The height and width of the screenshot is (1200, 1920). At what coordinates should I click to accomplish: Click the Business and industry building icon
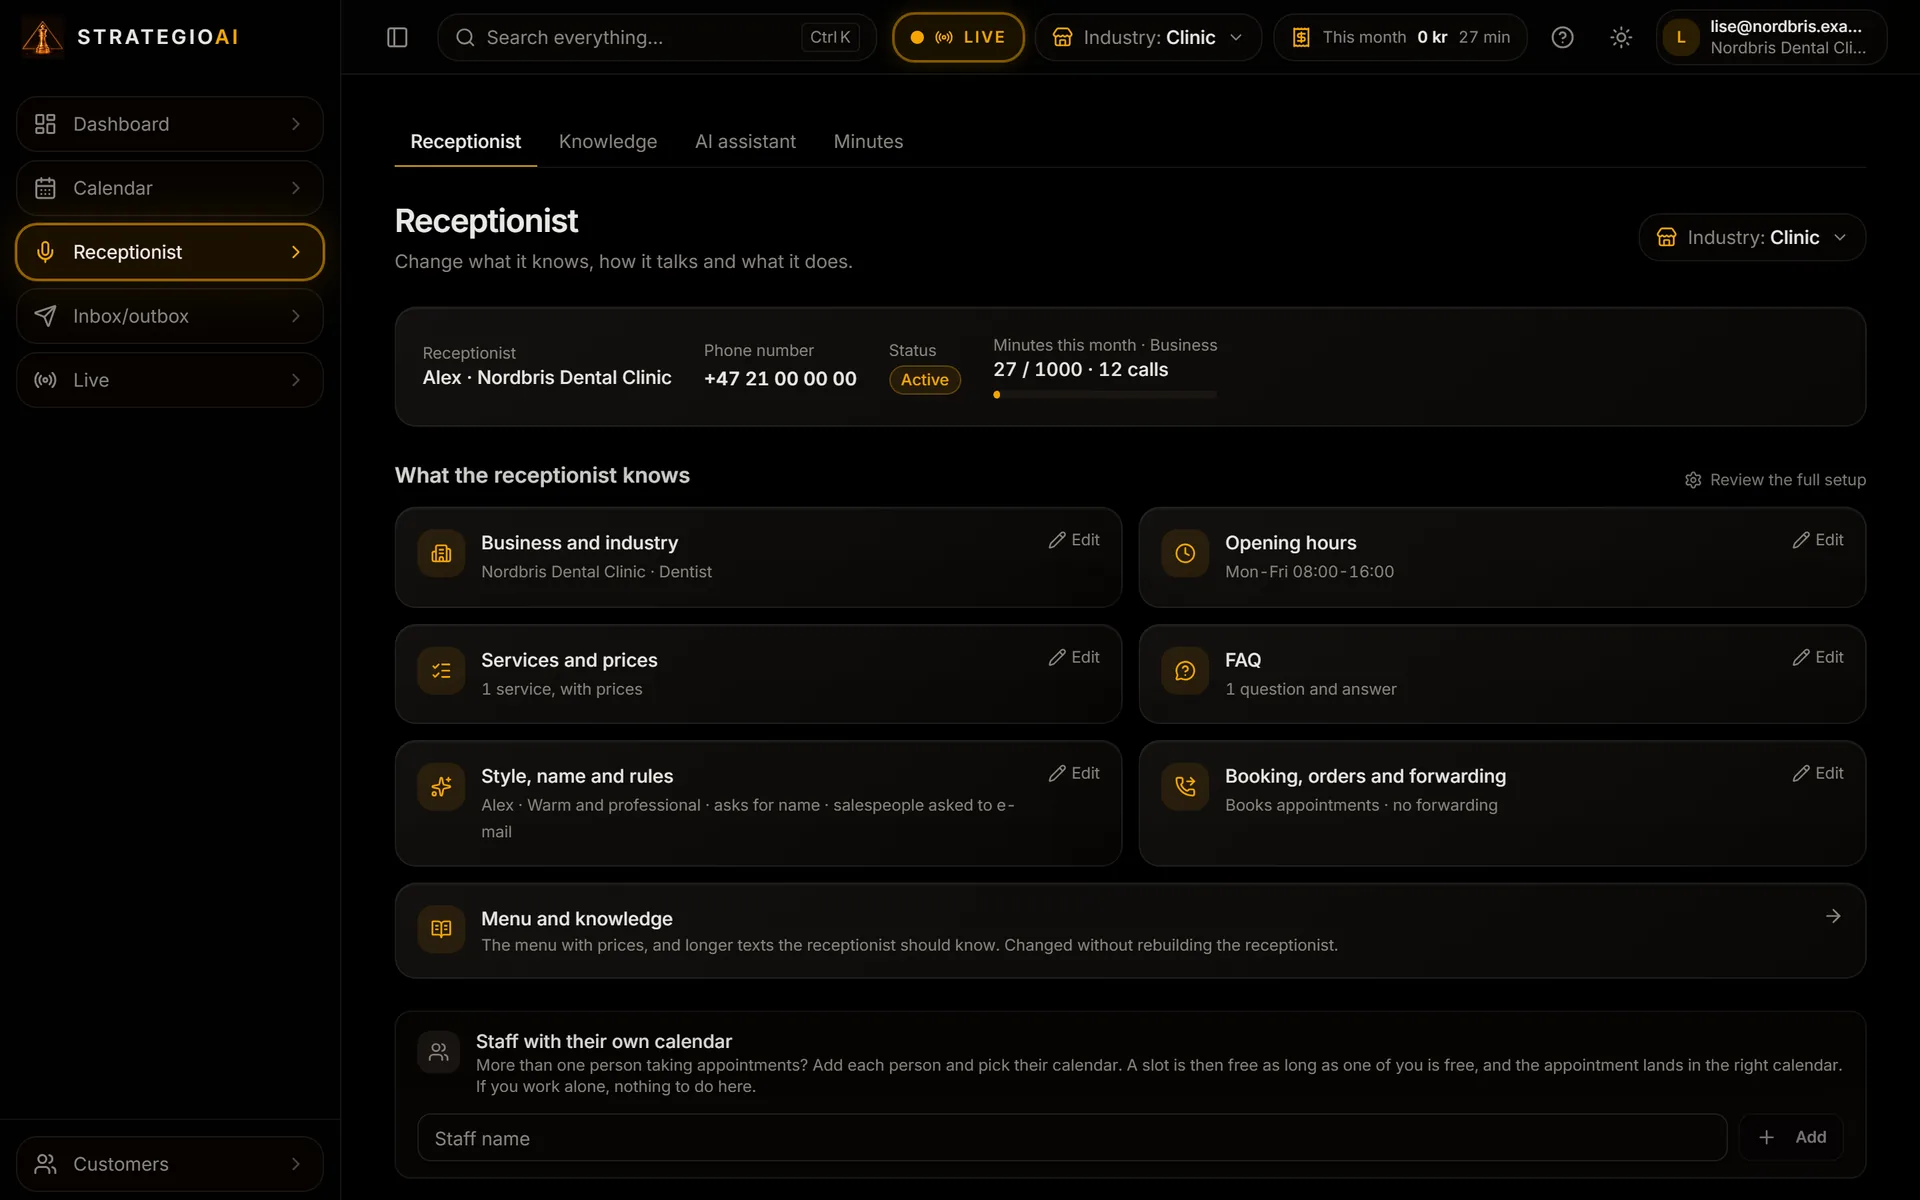pyautogui.click(x=441, y=554)
